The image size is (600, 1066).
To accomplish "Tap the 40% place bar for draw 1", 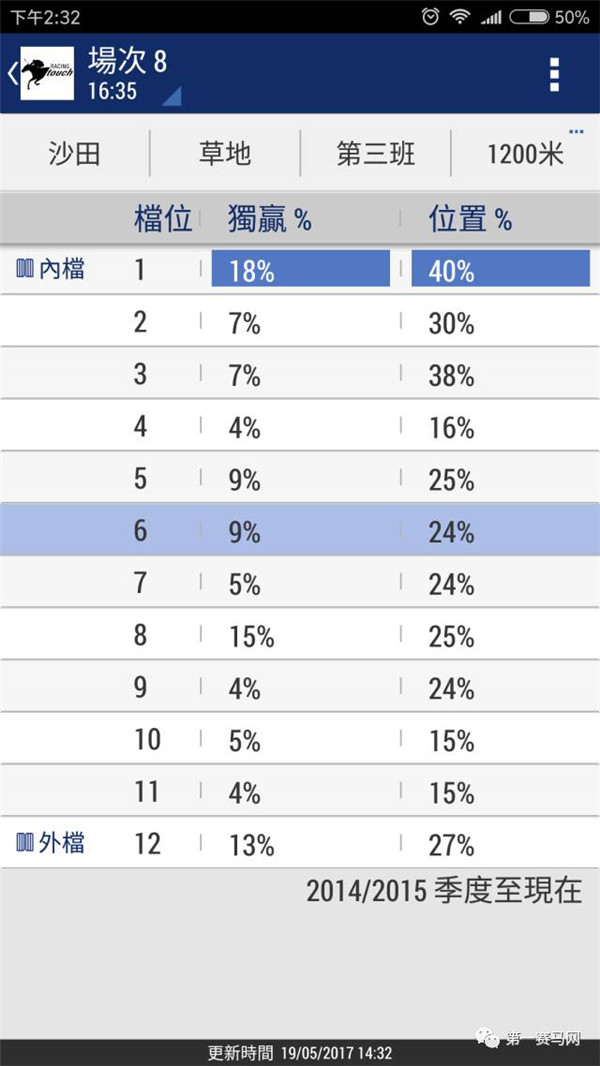I will point(500,269).
